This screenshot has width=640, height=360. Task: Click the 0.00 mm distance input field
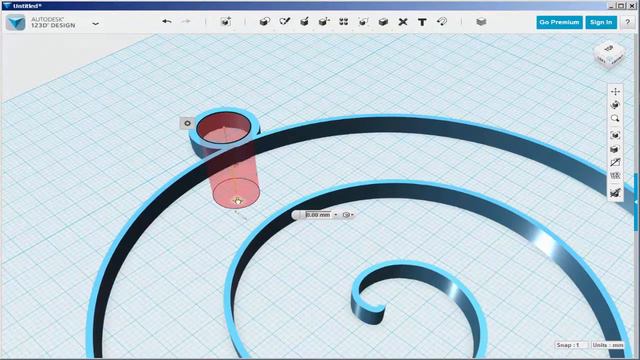318,215
